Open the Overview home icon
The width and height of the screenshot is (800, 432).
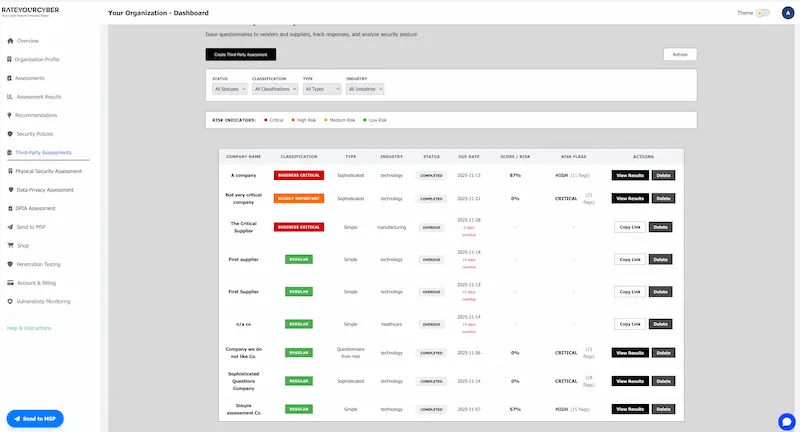click(x=10, y=41)
